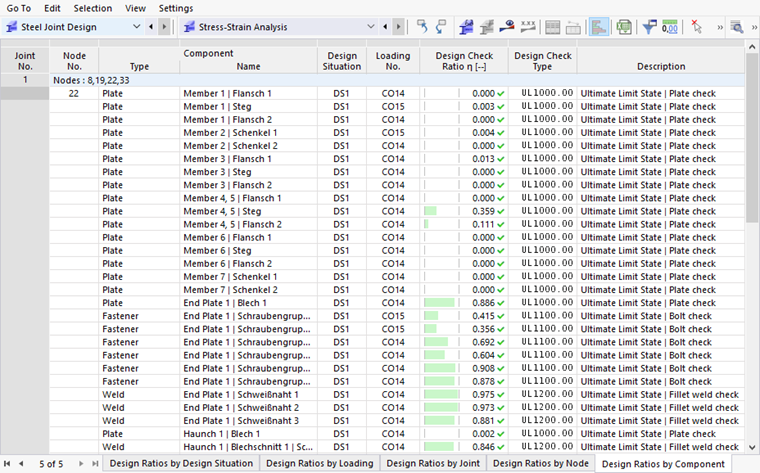760x473 pixels.
Task: Open the Go To menu
Action: [x=18, y=8]
